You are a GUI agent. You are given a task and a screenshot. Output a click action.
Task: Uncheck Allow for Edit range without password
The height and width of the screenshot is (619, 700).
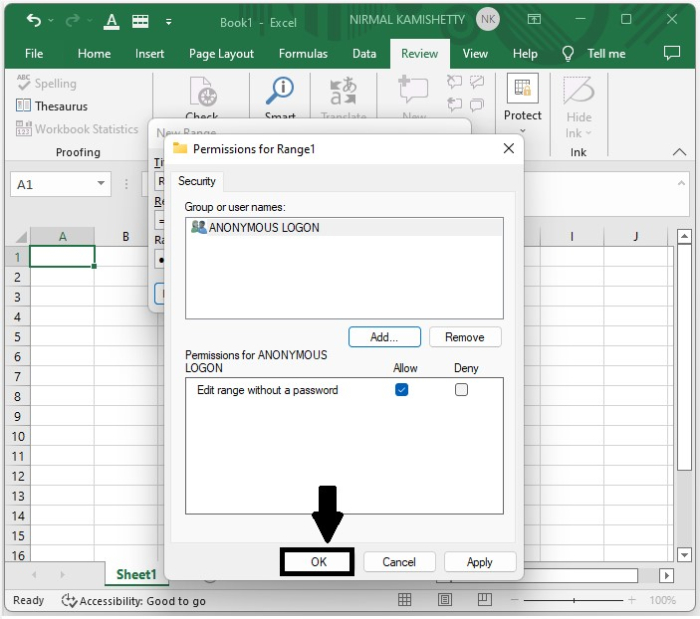pyautogui.click(x=401, y=390)
